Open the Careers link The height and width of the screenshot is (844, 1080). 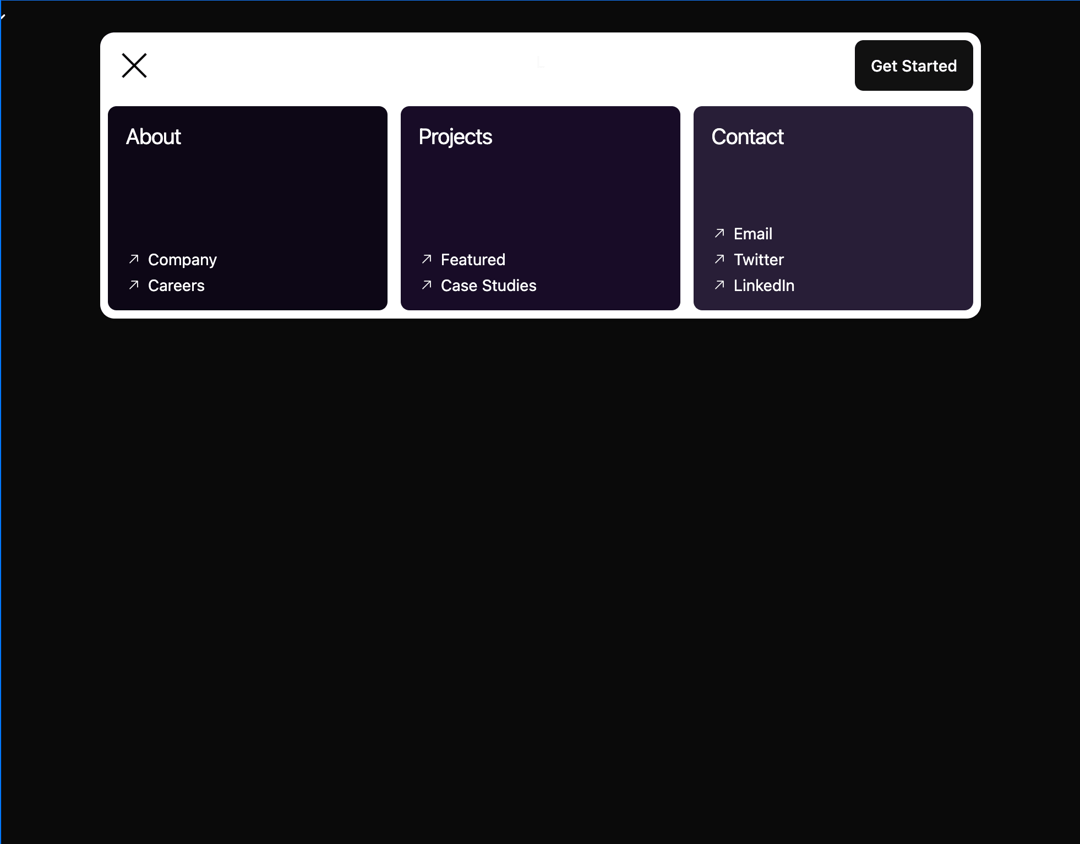click(166, 285)
